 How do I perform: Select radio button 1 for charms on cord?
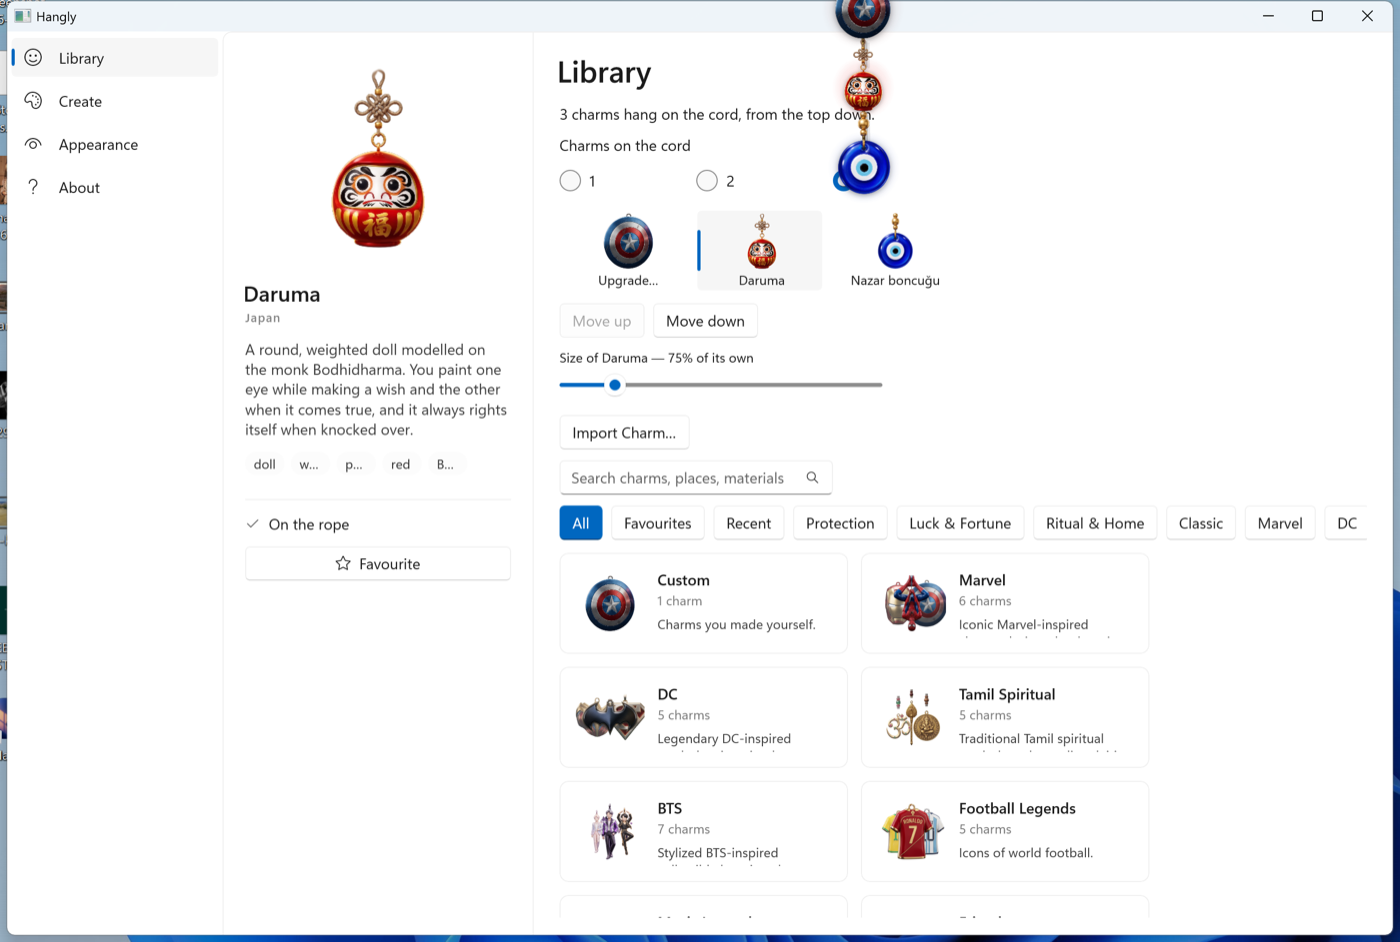tap(570, 181)
